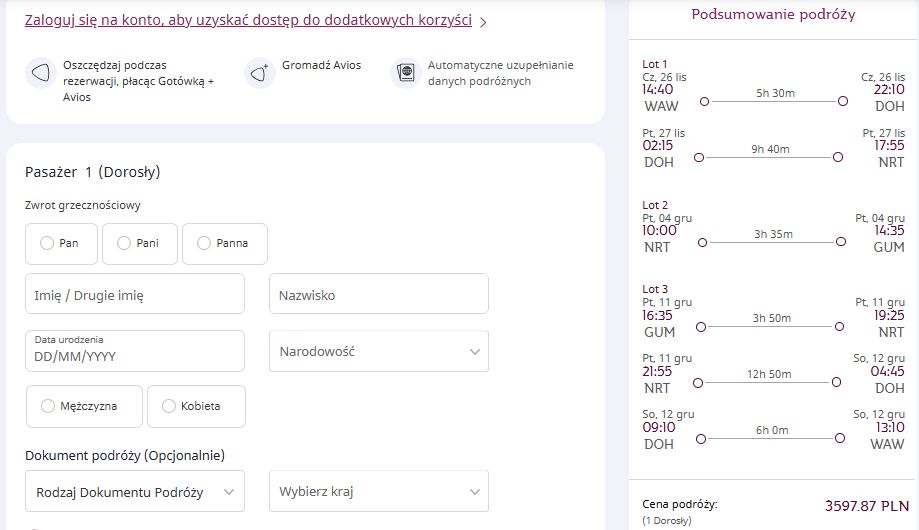Click the Lot 1 label

[x=655, y=64]
